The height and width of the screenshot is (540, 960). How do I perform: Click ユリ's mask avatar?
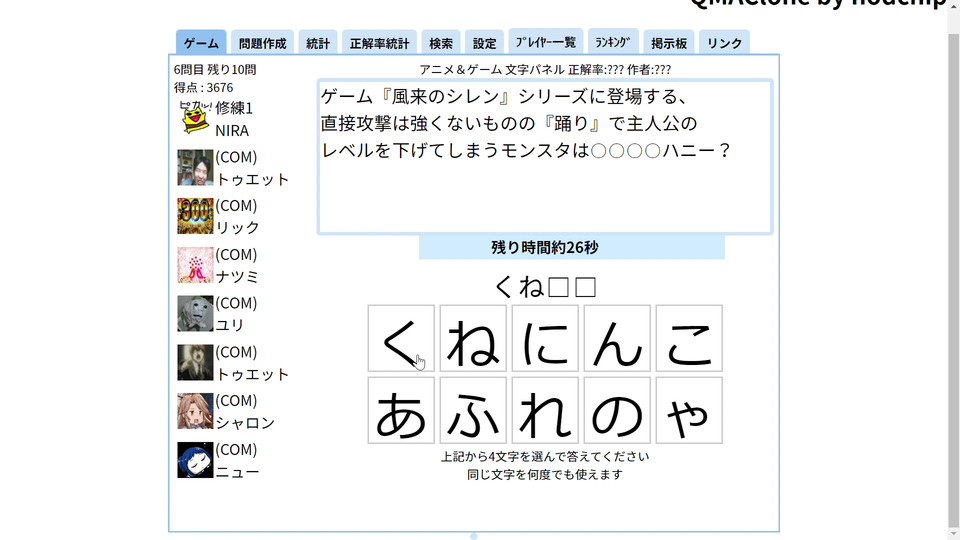coord(195,313)
